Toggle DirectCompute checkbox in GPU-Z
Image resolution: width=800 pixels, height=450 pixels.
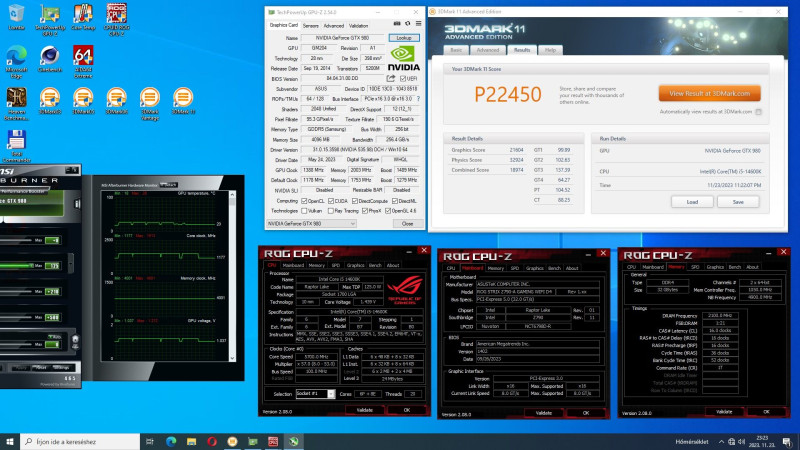click(x=355, y=201)
